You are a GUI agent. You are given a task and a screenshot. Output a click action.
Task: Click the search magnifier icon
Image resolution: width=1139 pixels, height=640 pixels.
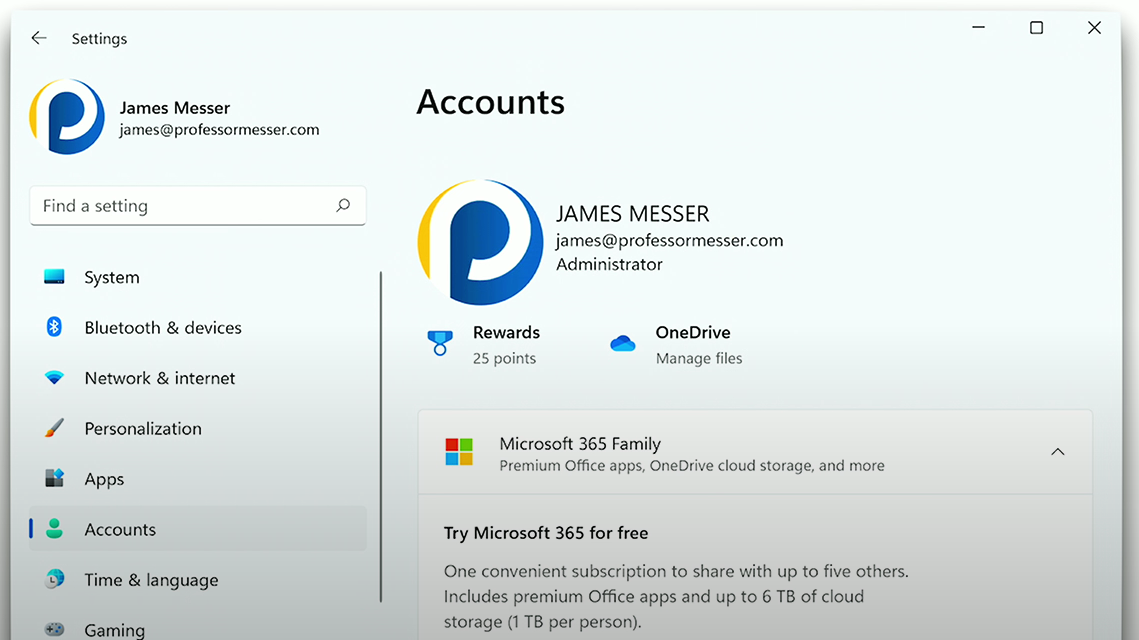[x=343, y=206]
